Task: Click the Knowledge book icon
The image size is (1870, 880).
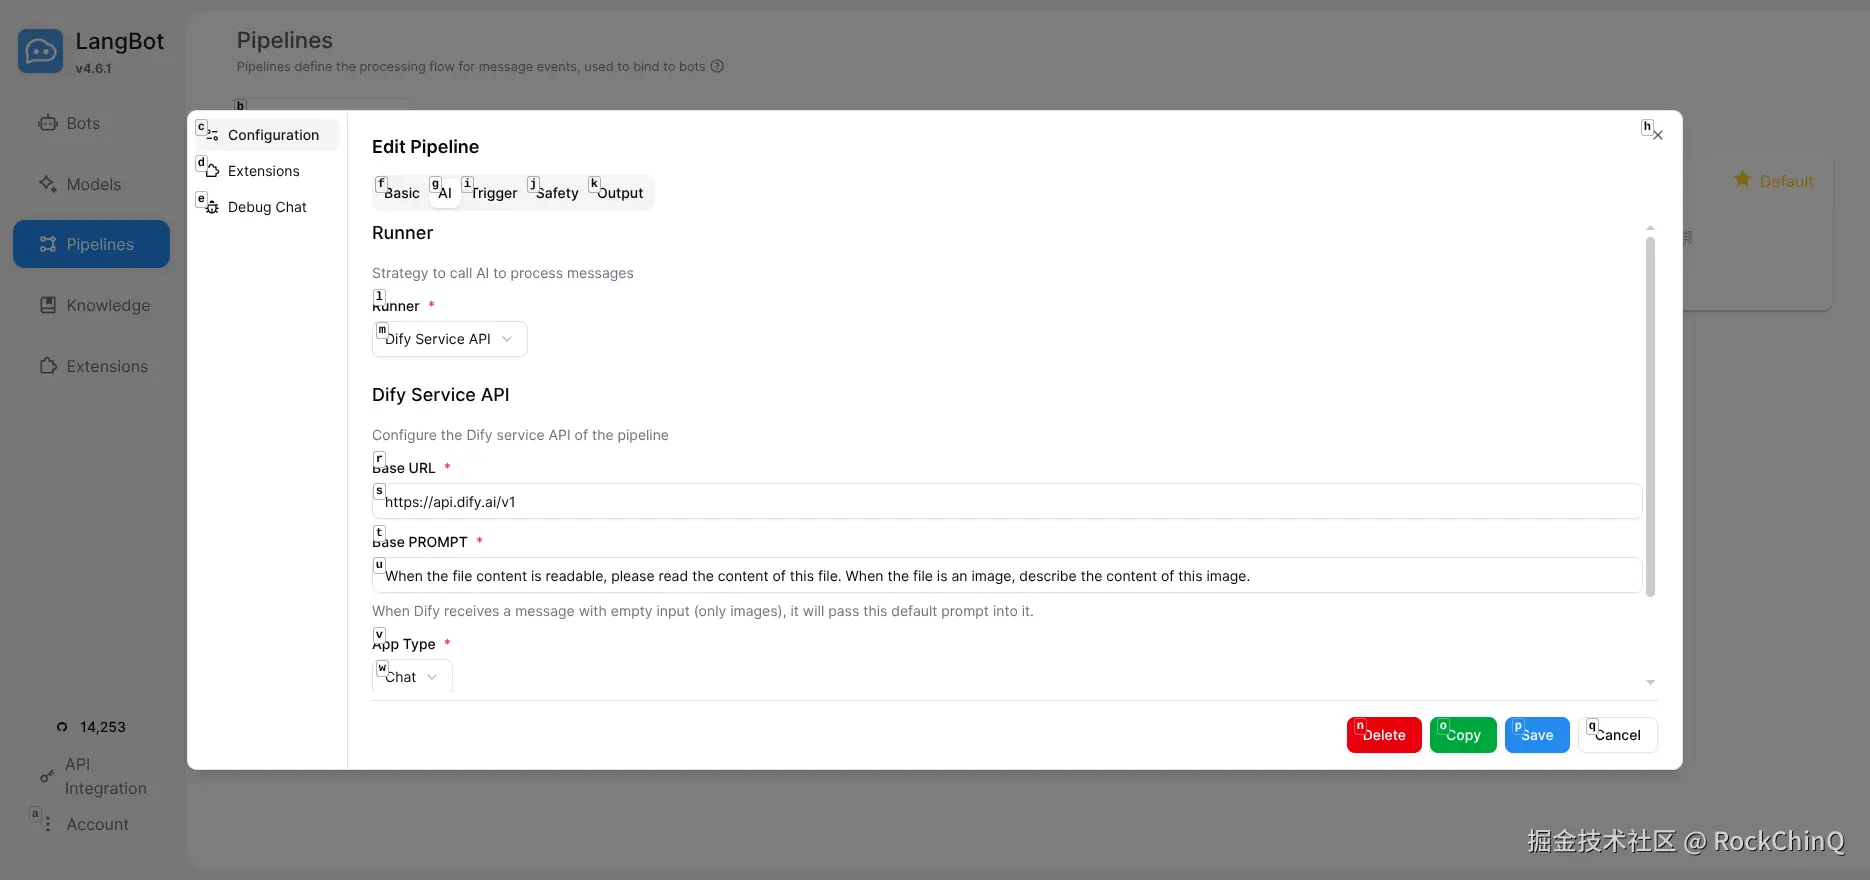Action: click(48, 305)
